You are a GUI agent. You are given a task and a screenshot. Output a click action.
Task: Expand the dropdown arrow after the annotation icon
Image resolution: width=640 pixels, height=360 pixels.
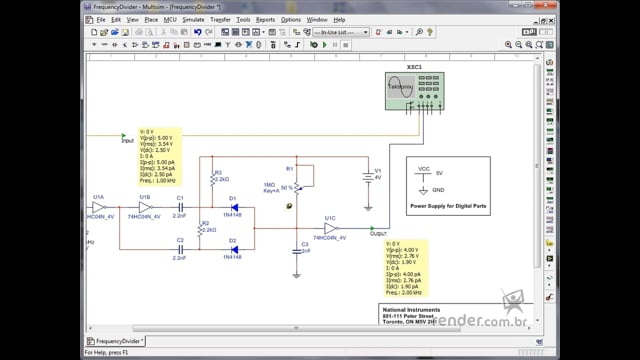407,32
